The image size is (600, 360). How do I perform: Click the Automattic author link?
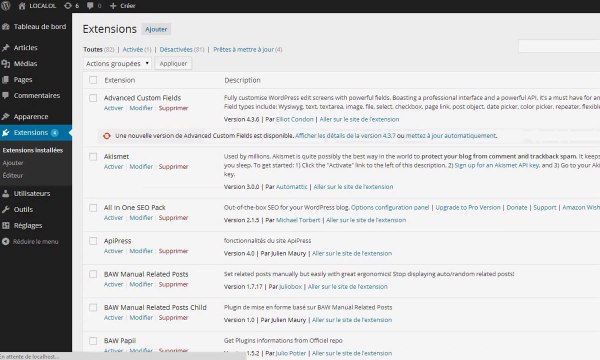click(x=292, y=187)
